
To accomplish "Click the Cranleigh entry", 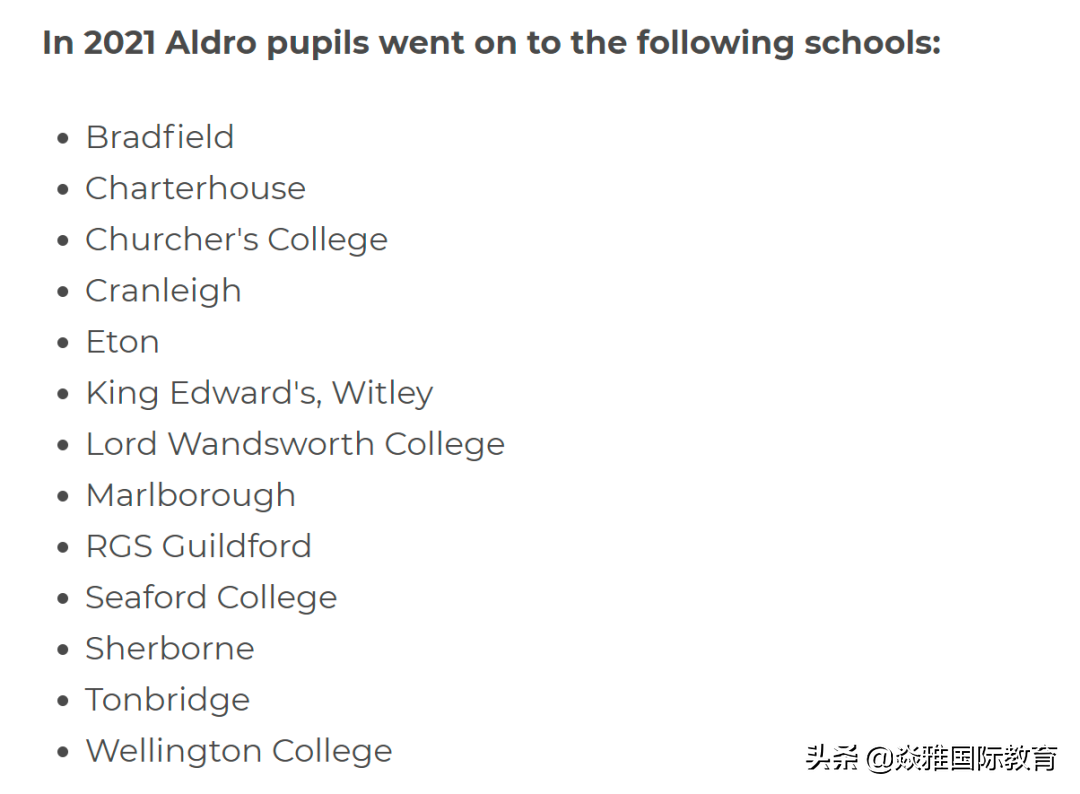I will point(163,290).
